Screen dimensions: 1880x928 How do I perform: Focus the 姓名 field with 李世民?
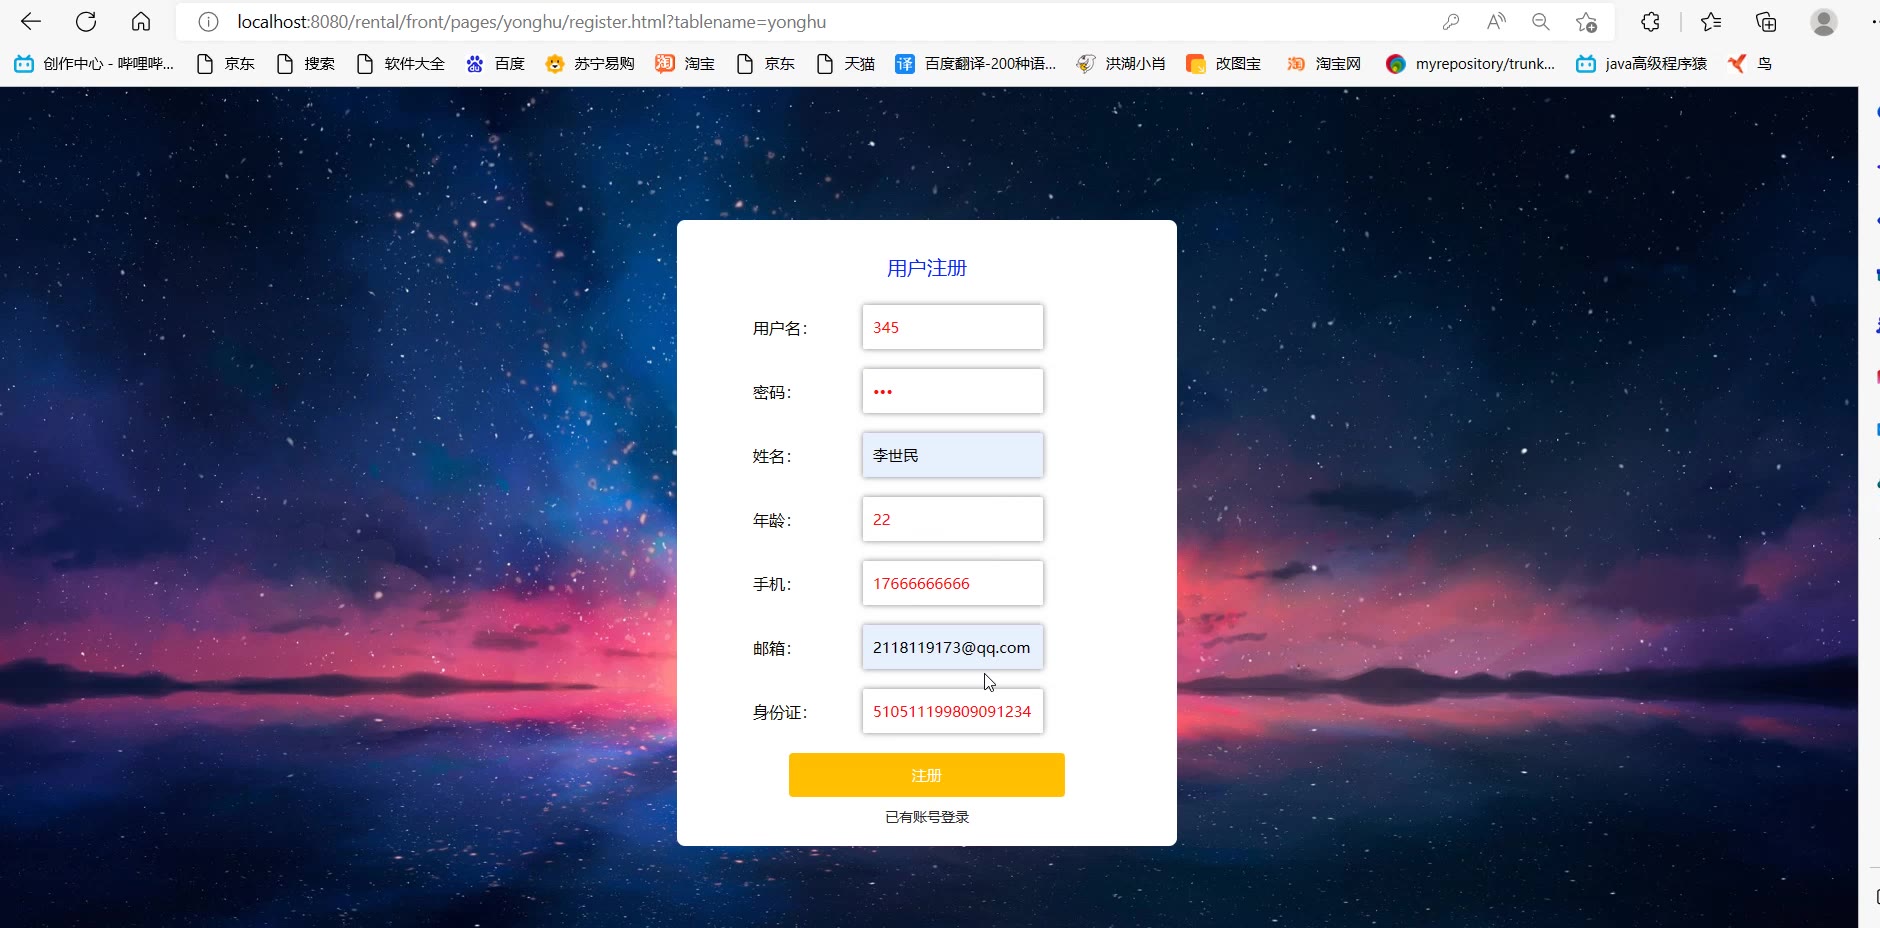(x=953, y=455)
